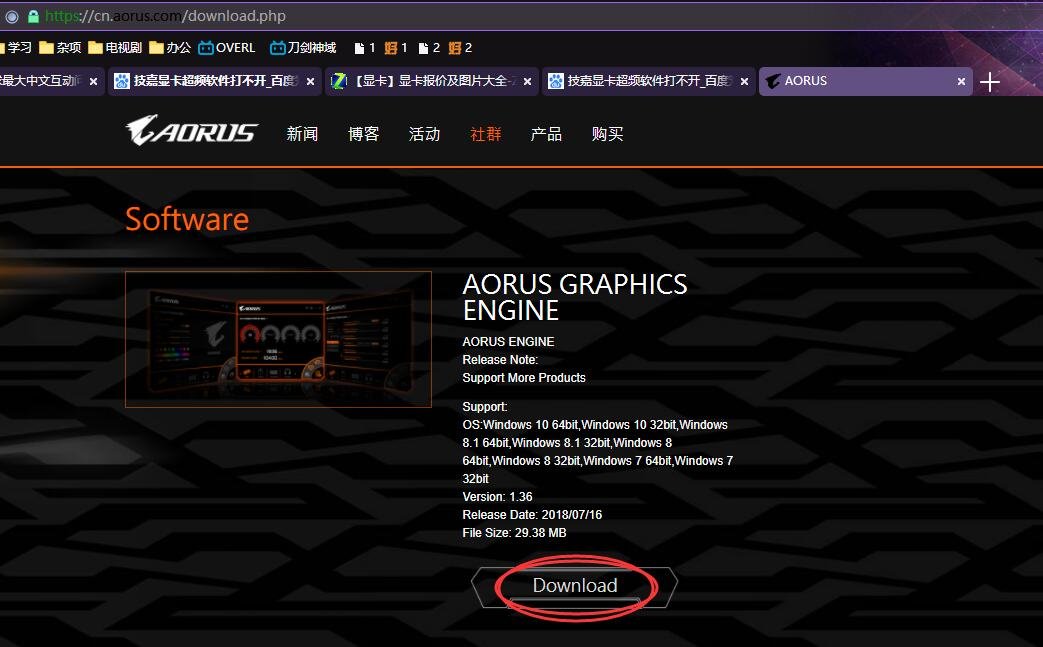Viewport: 1043px width, 647px height.
Task: Click the File Size: 29.38 MB text
Action: click(514, 533)
